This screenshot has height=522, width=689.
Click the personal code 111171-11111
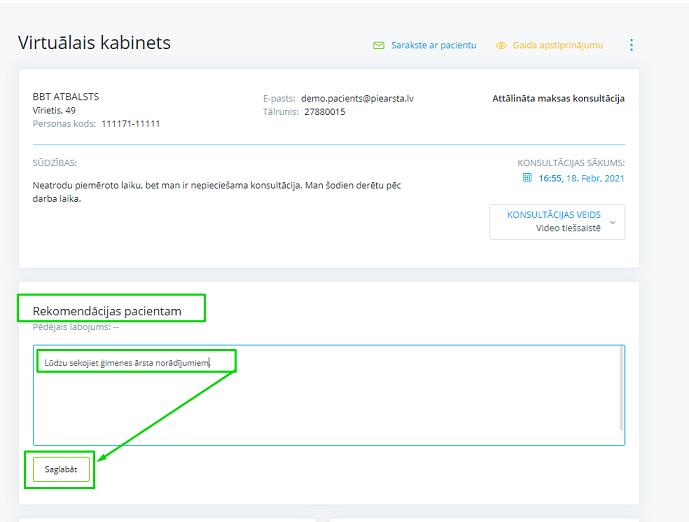(130, 124)
